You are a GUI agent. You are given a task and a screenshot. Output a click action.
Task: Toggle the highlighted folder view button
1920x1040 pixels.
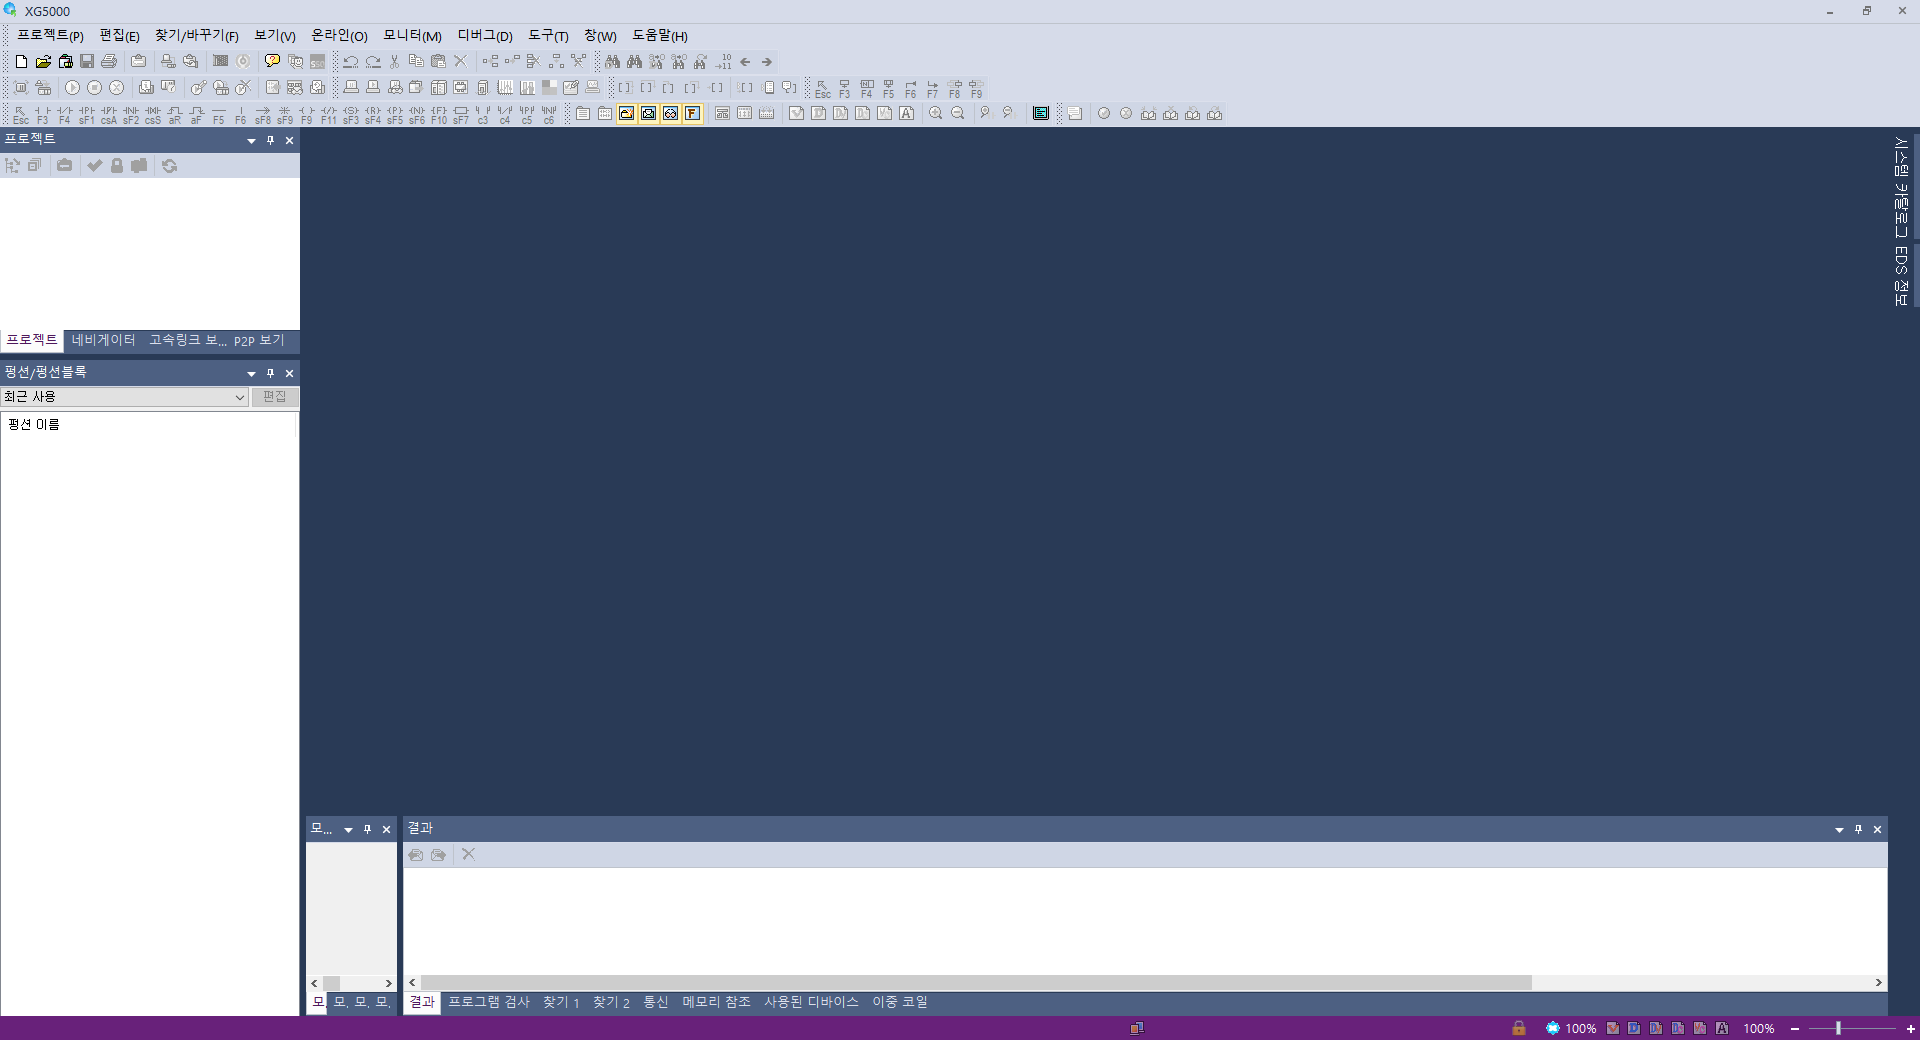pos(627,114)
